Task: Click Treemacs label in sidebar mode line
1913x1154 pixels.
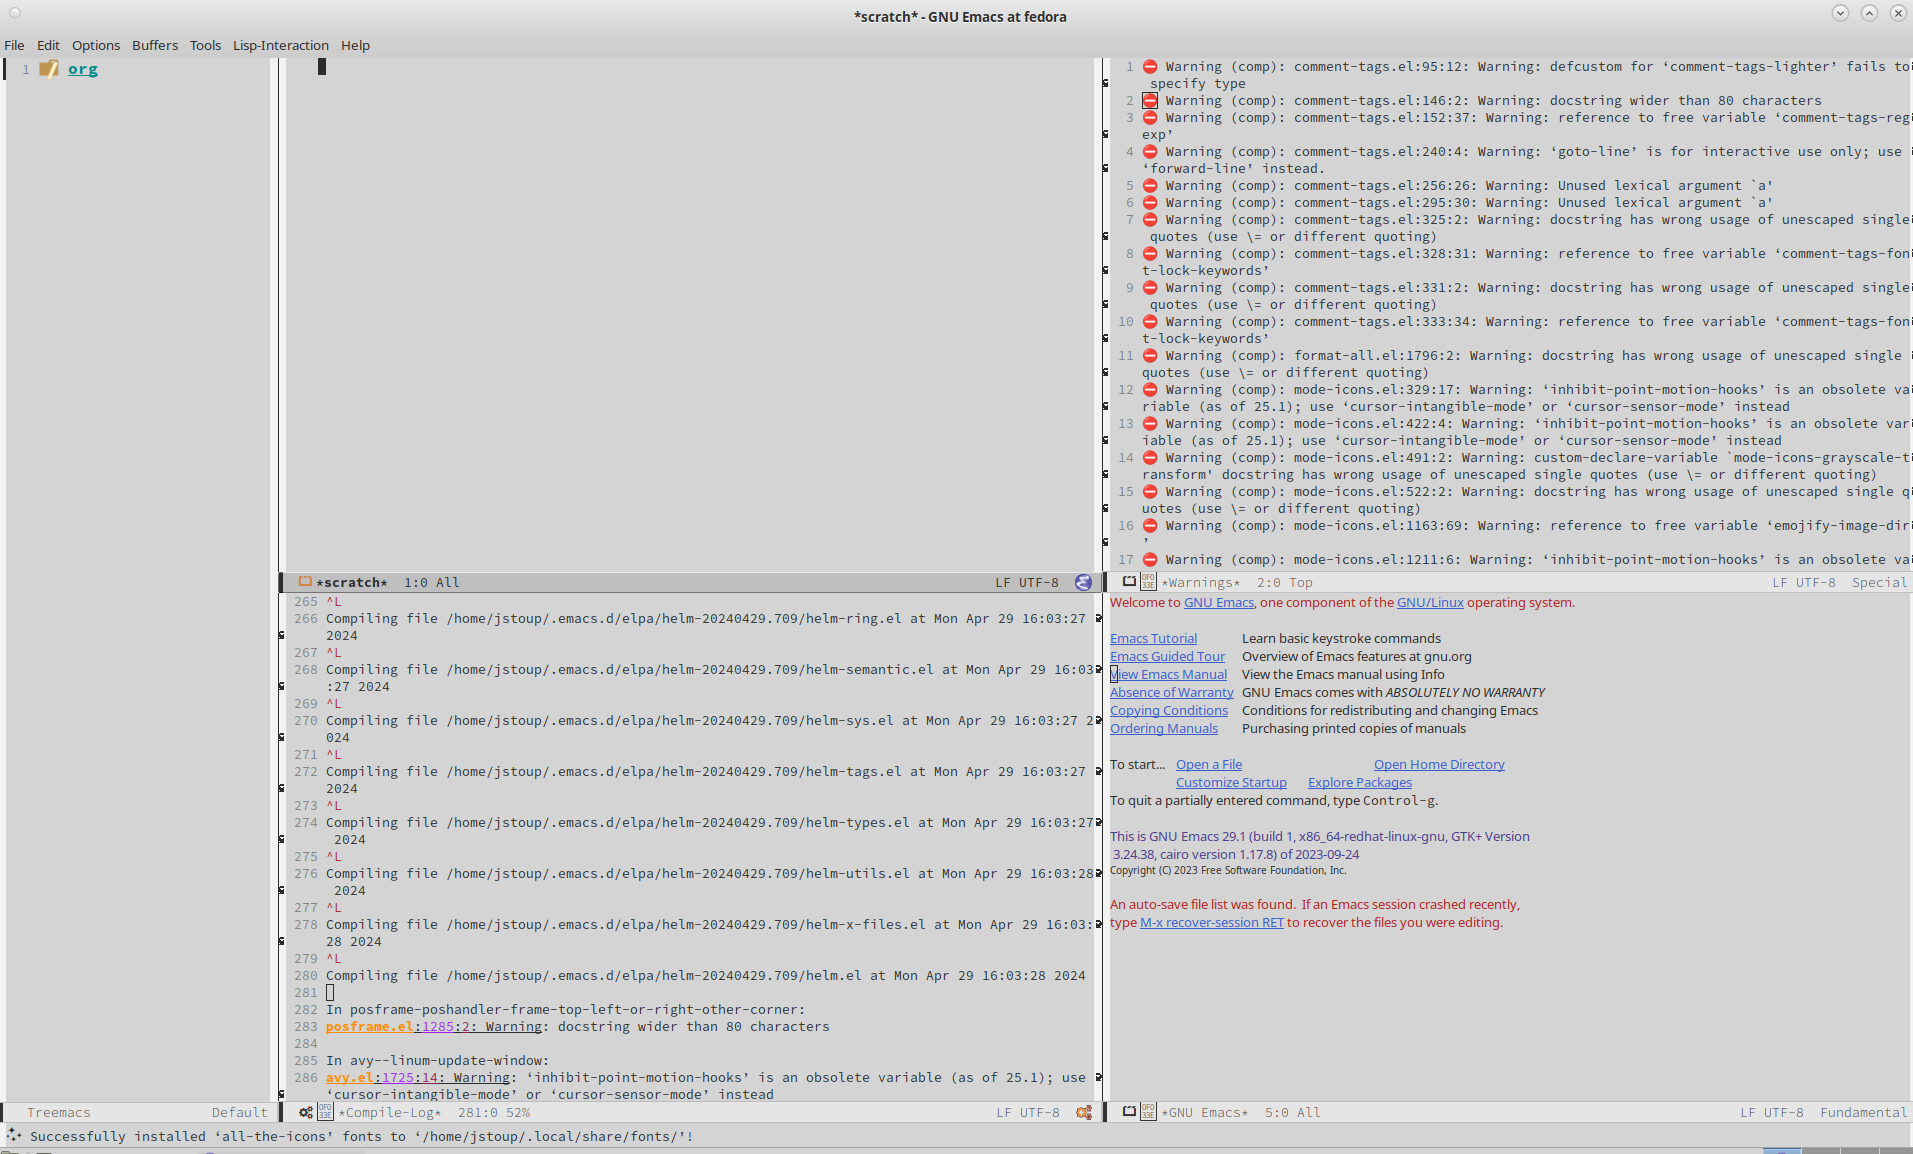Action: point(58,1112)
